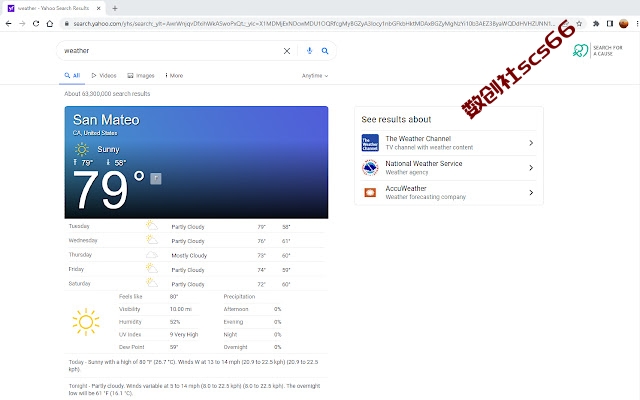Start voice search with the microphone icon
This screenshot has height=400, width=640.
[309, 50]
